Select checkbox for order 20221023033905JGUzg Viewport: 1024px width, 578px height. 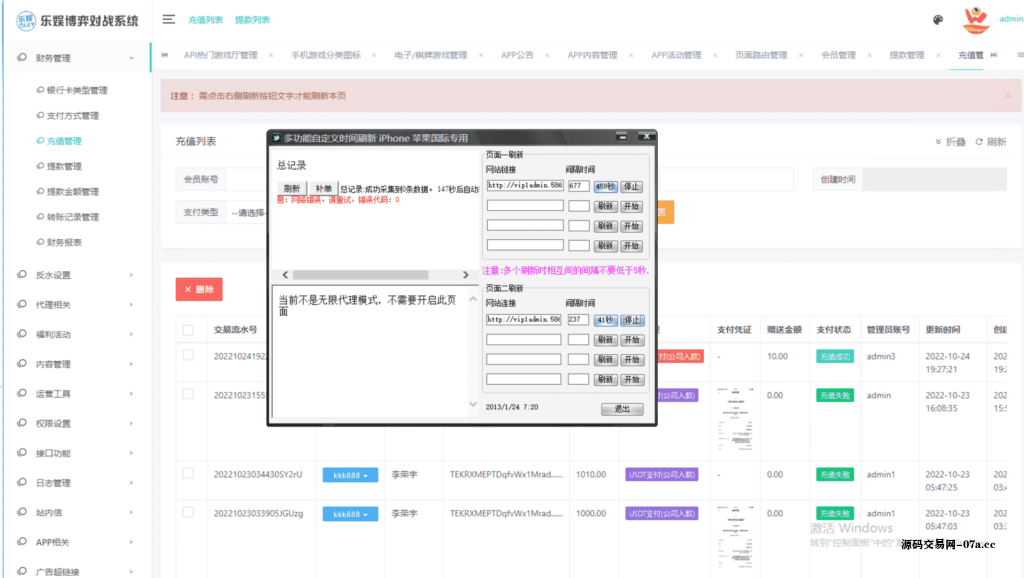(186, 512)
